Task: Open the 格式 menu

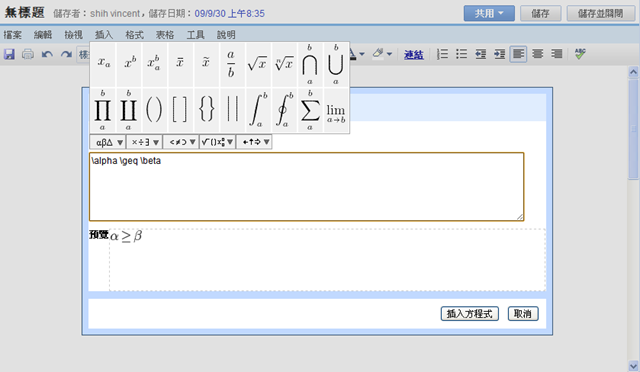Action: coord(134,35)
